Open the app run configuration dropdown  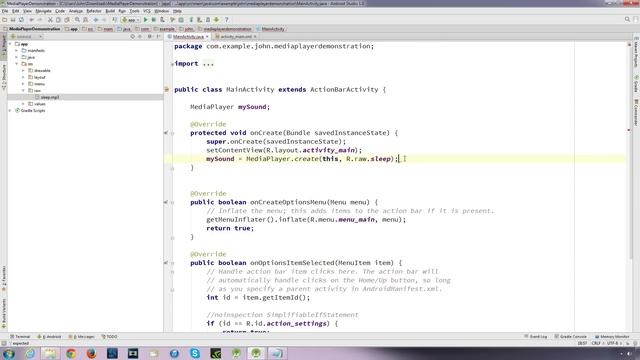click(131, 20)
